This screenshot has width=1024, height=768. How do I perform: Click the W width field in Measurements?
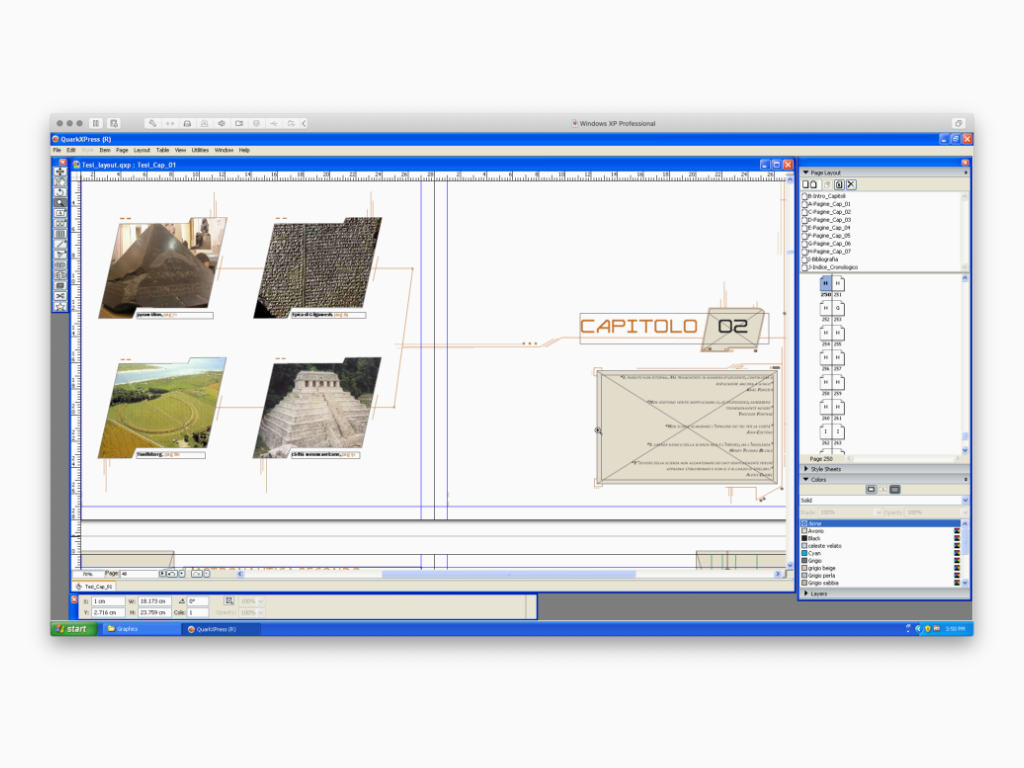coord(153,601)
